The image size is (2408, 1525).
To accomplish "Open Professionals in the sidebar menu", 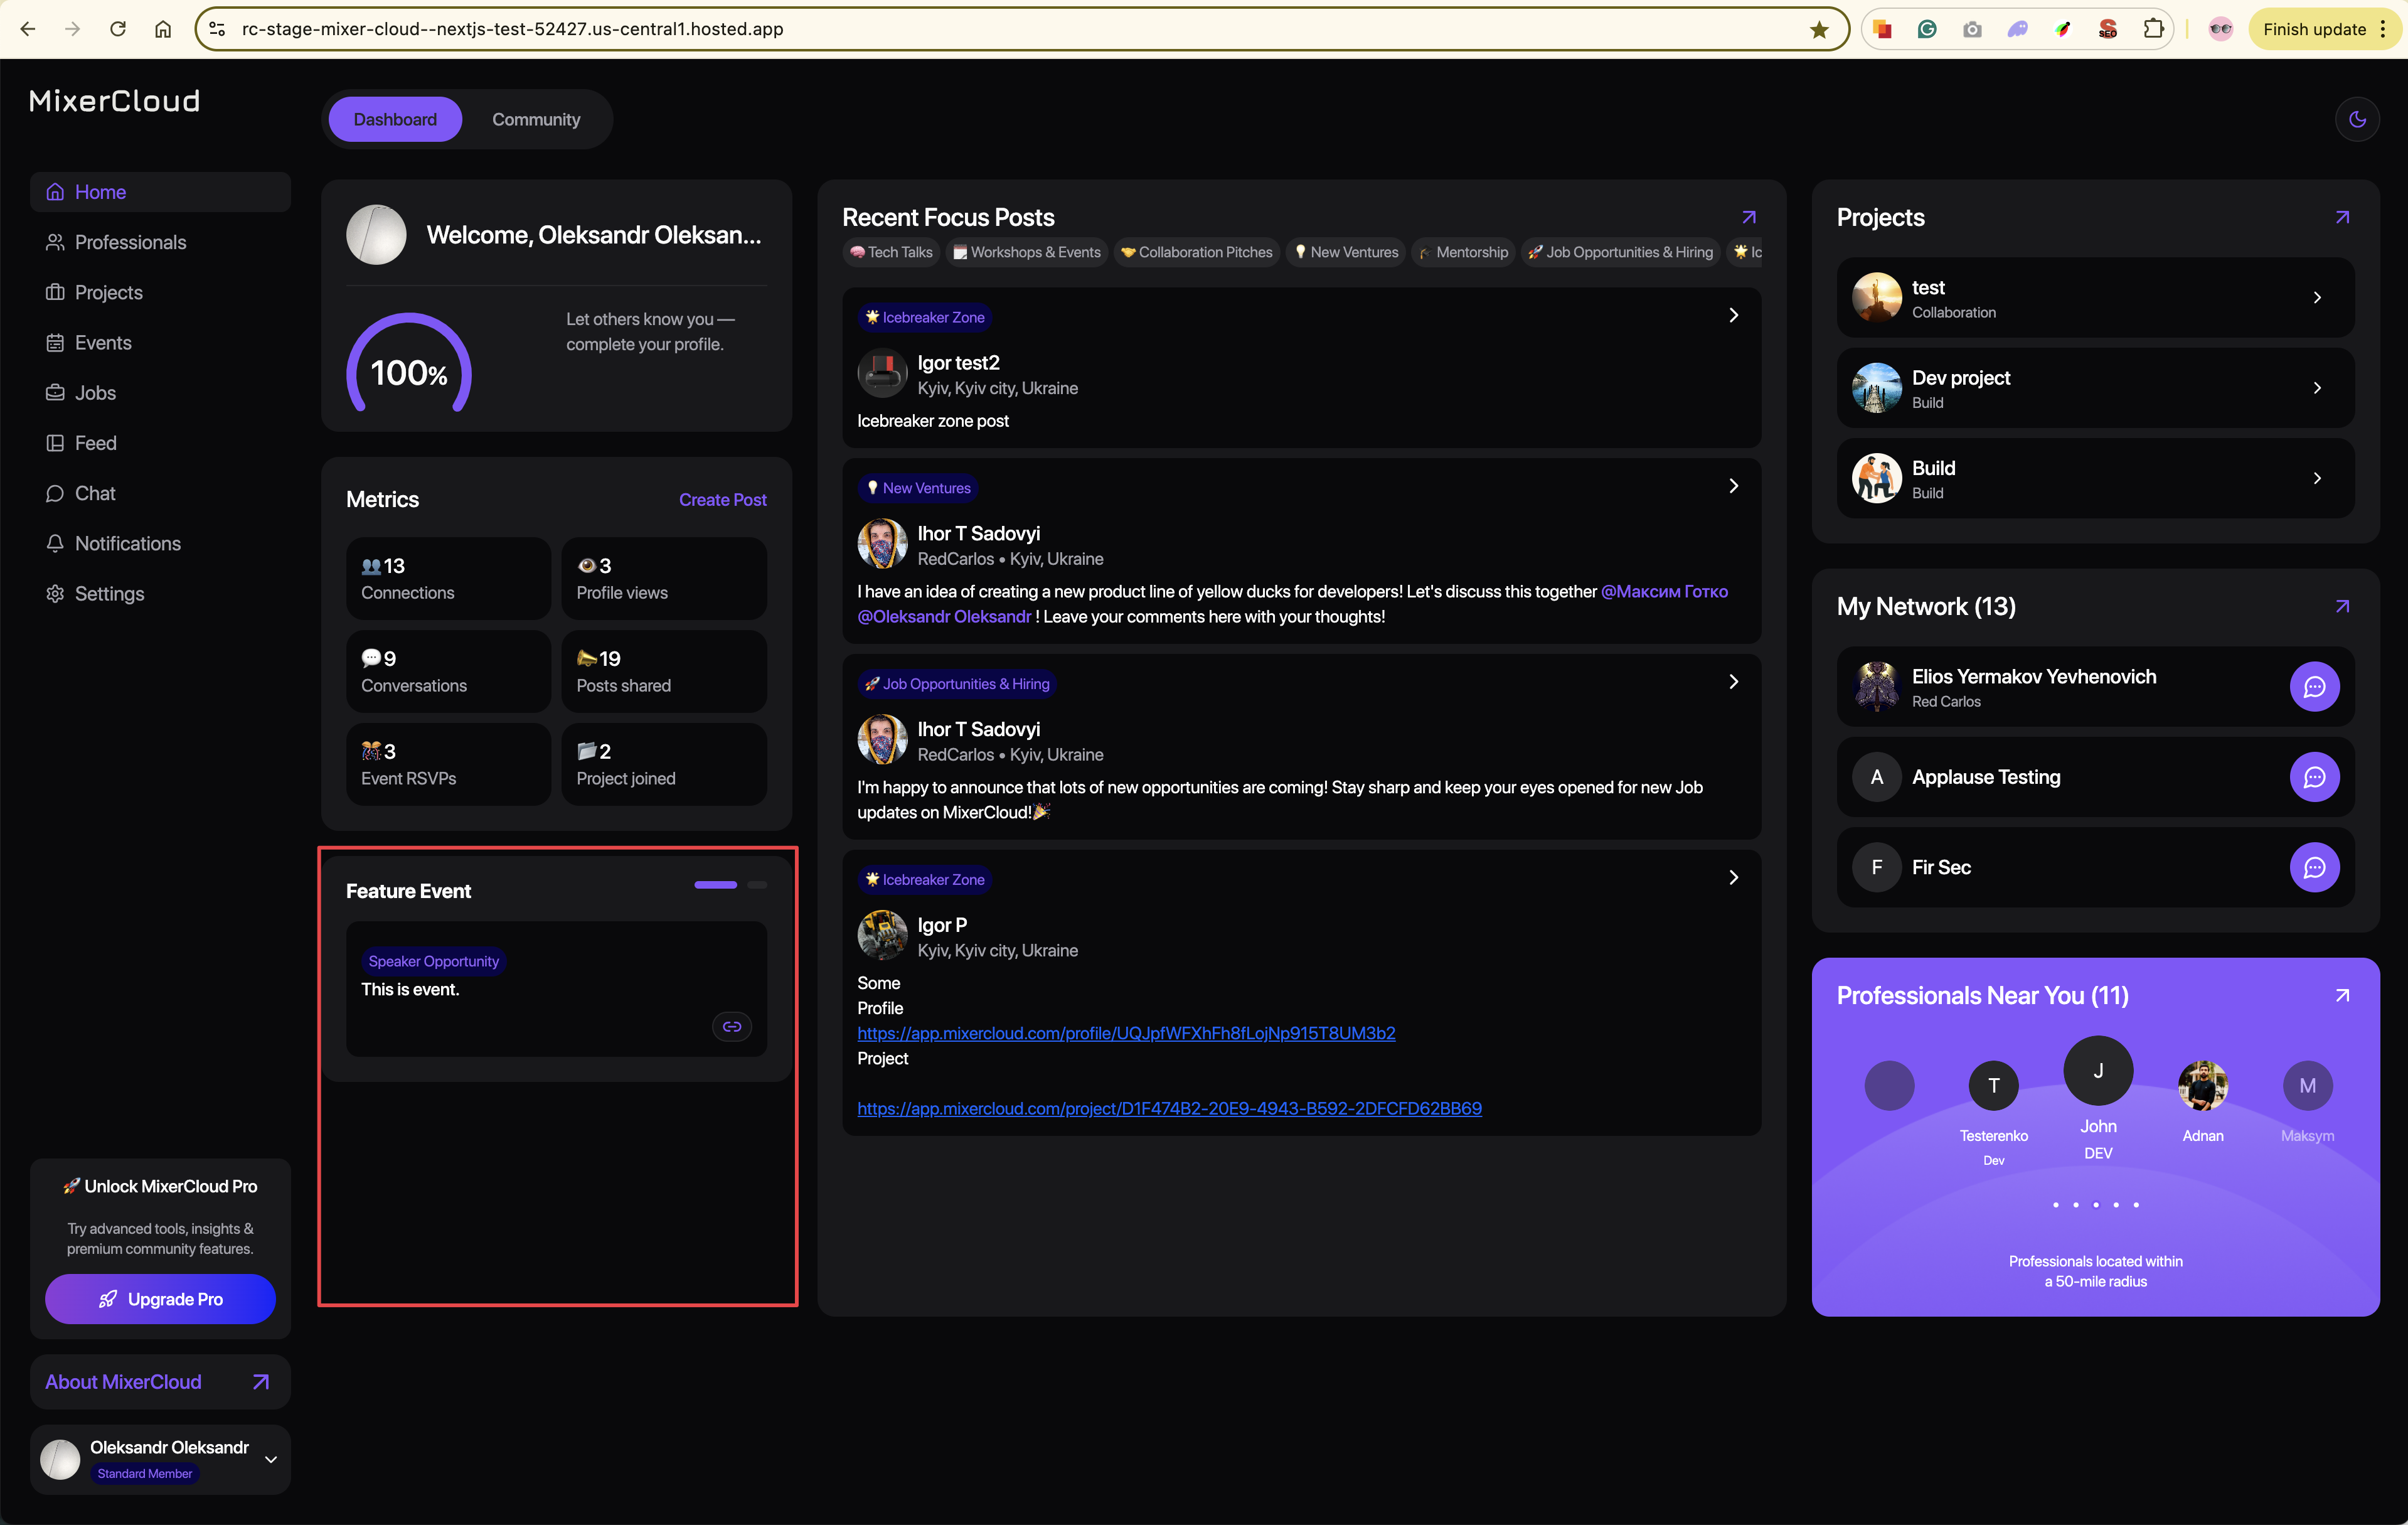I will point(130,242).
